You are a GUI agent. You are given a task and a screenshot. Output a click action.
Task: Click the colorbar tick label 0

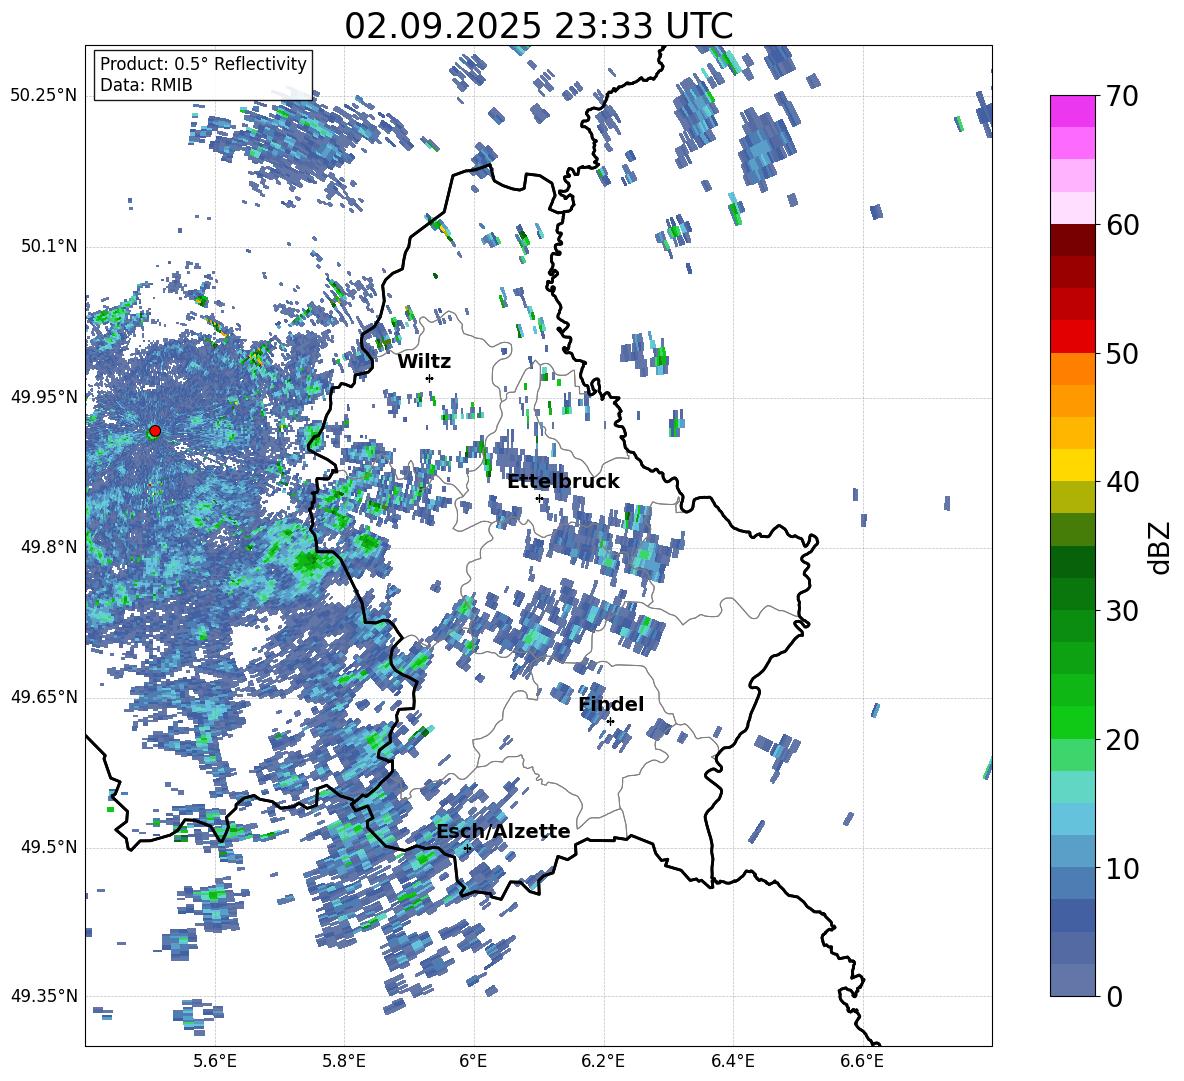[x=1114, y=996]
